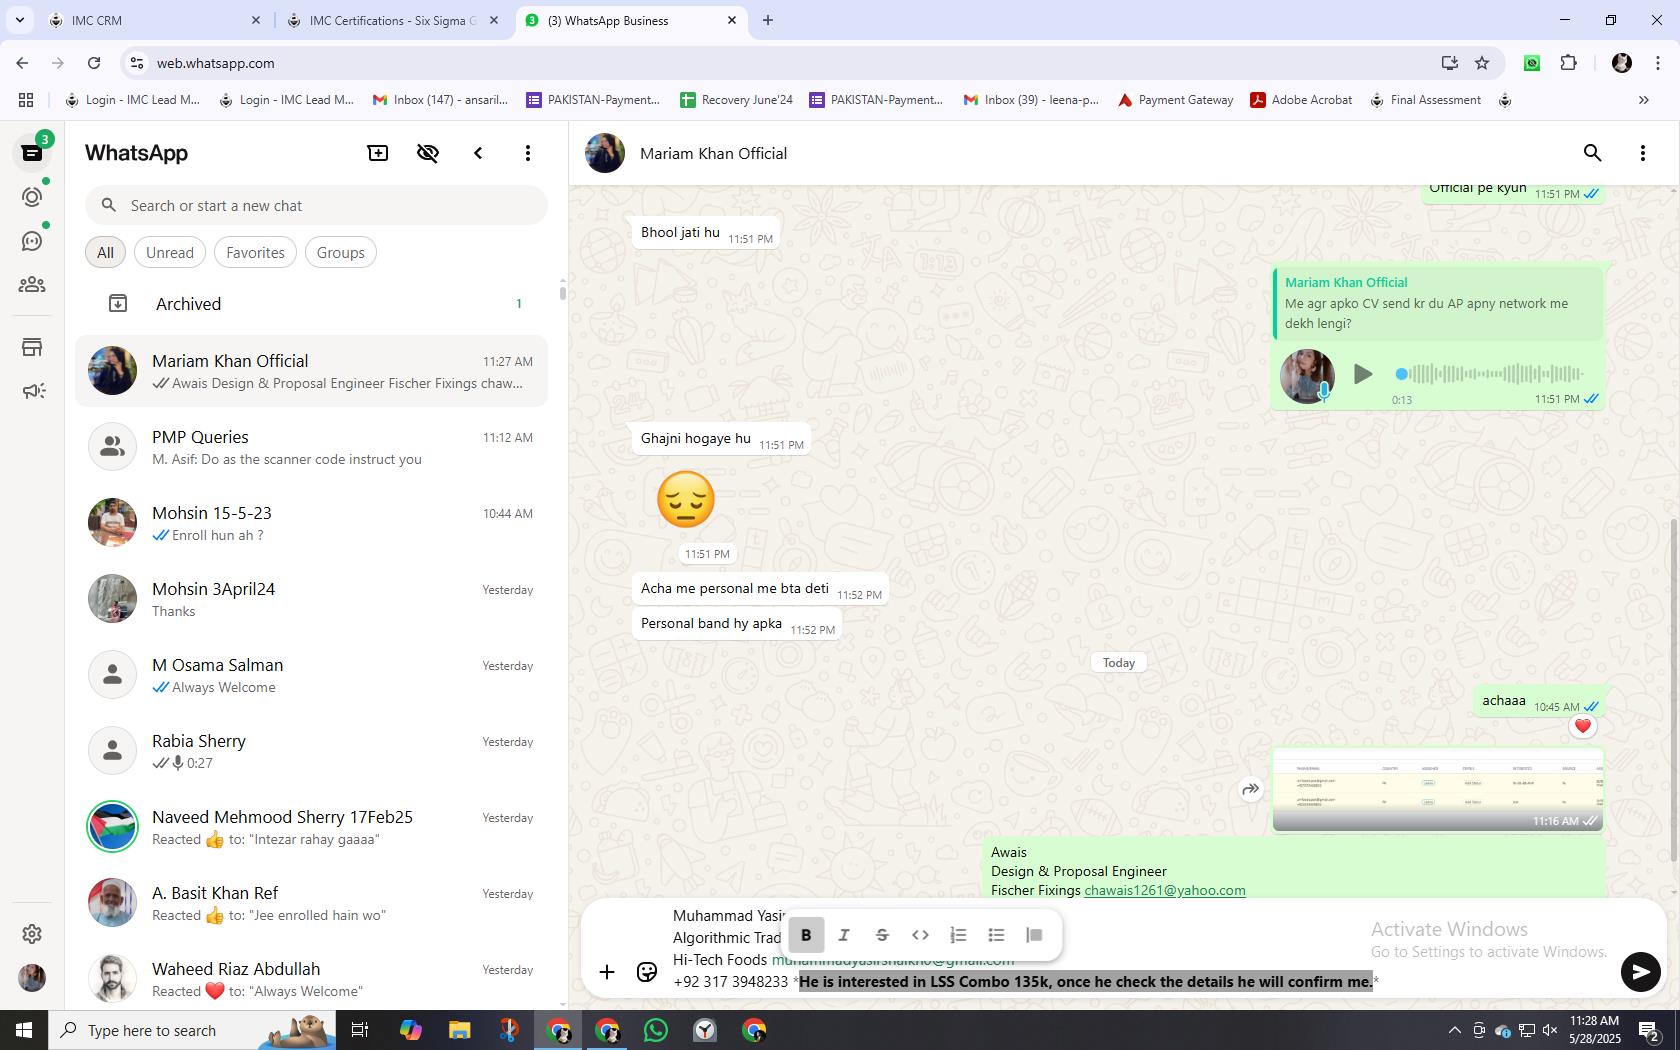Open PMP Queries group chat
Image resolution: width=1680 pixels, height=1050 pixels.
tap(311, 447)
